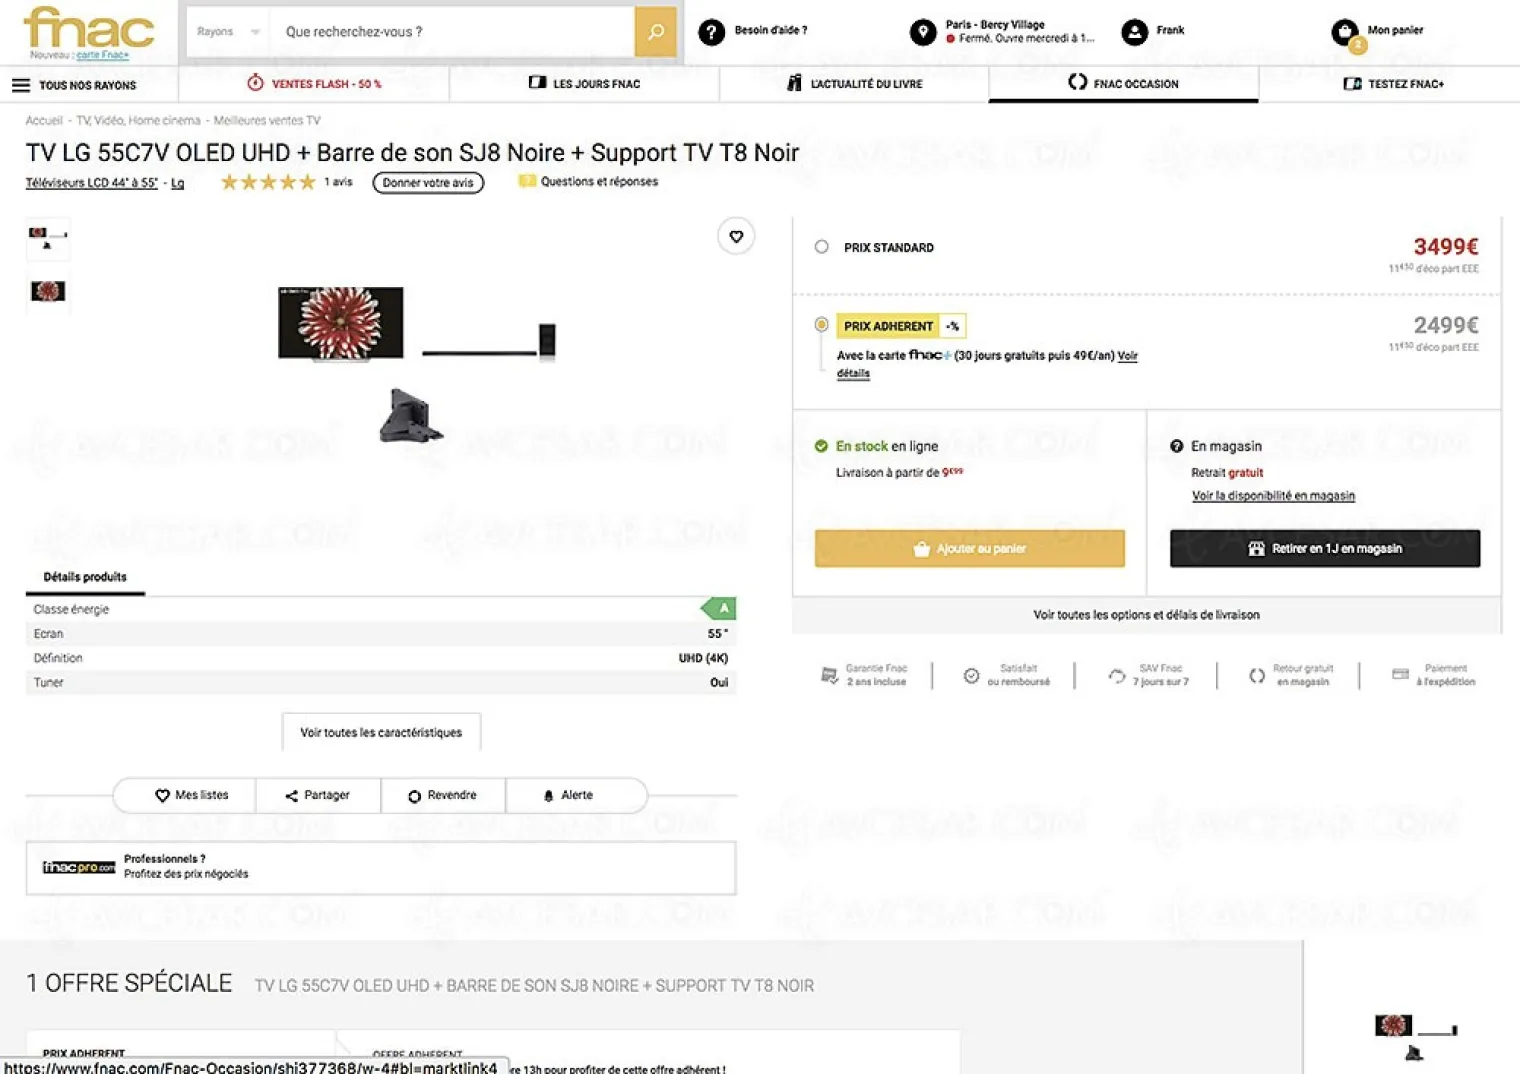
Task: Click the main TV product image
Action: click(x=341, y=322)
